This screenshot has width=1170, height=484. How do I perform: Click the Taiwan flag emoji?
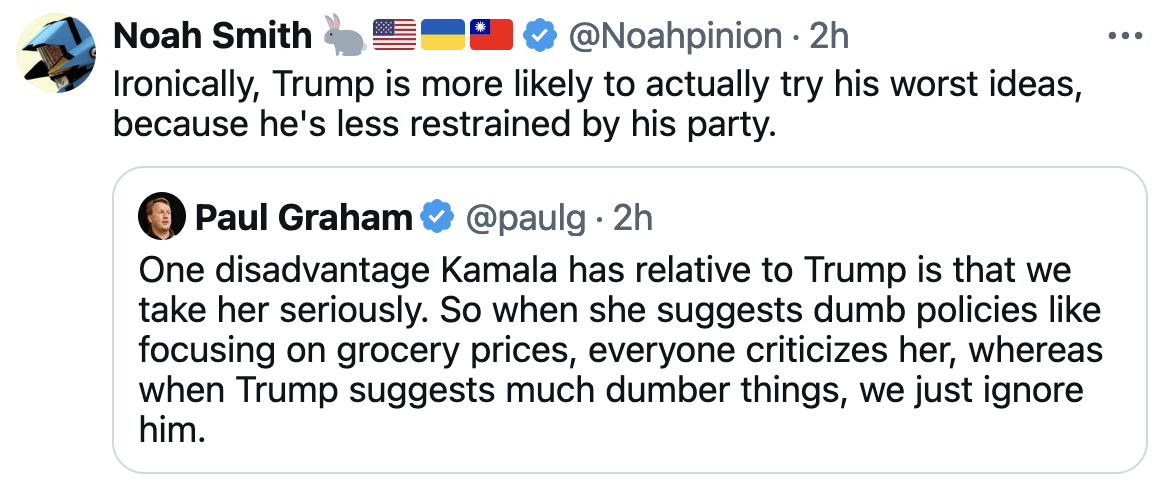(491, 36)
